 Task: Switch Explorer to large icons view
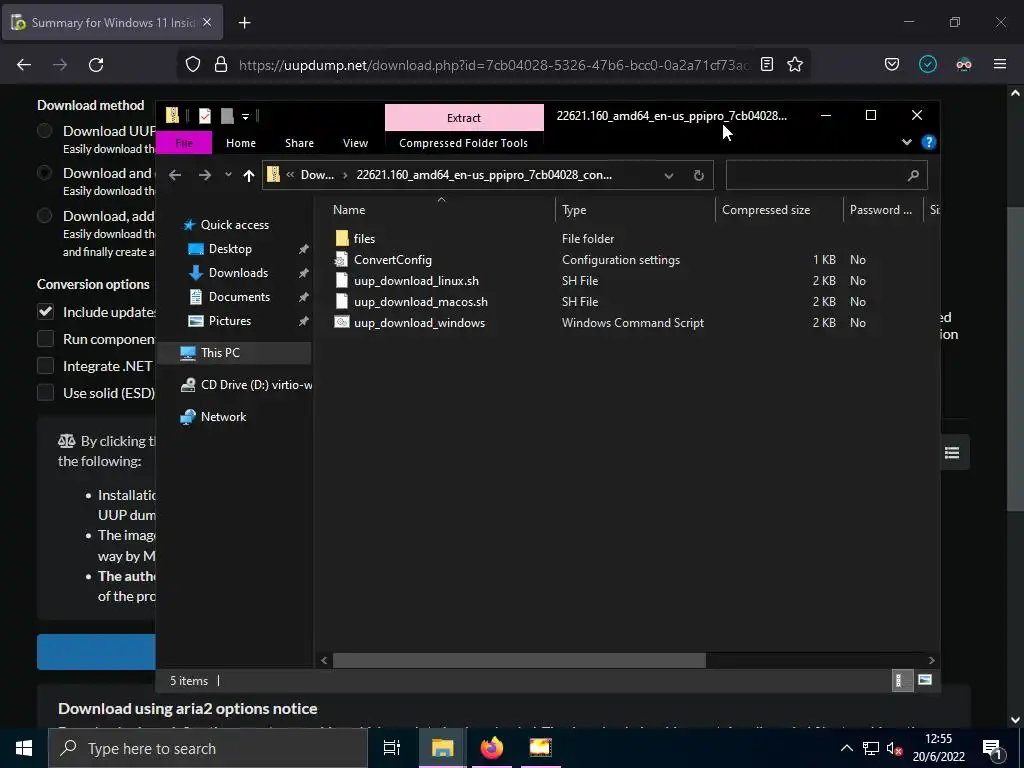pyautogui.click(x=925, y=680)
